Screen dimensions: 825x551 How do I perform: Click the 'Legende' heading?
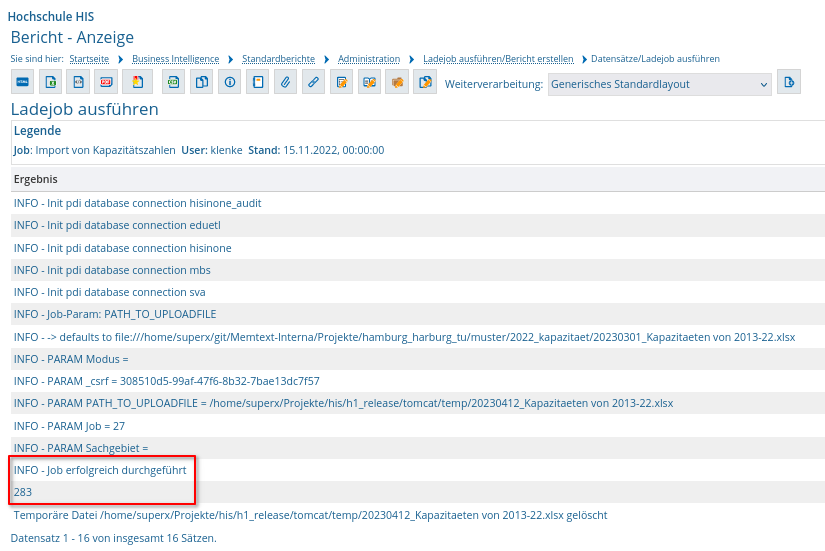[37, 131]
